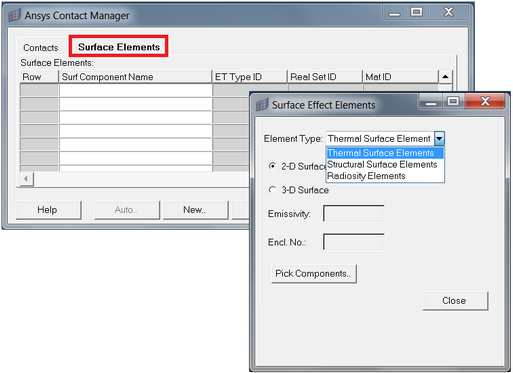Click the table scroll up arrow

(x=445, y=77)
